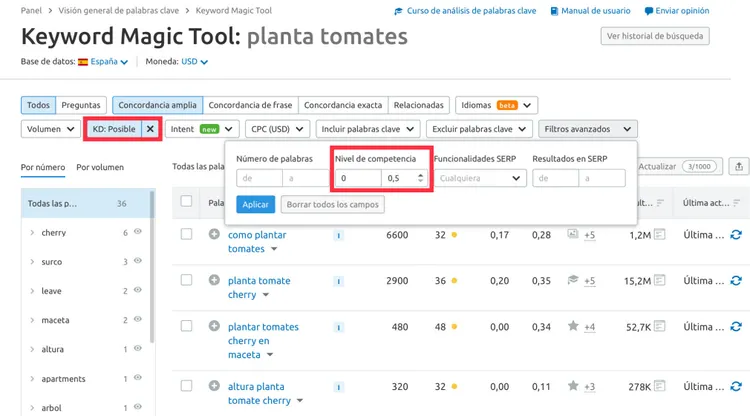This screenshot has width=750, height=416.
Task: Open the Excluir palabras clave dropdown
Action: click(x=479, y=129)
